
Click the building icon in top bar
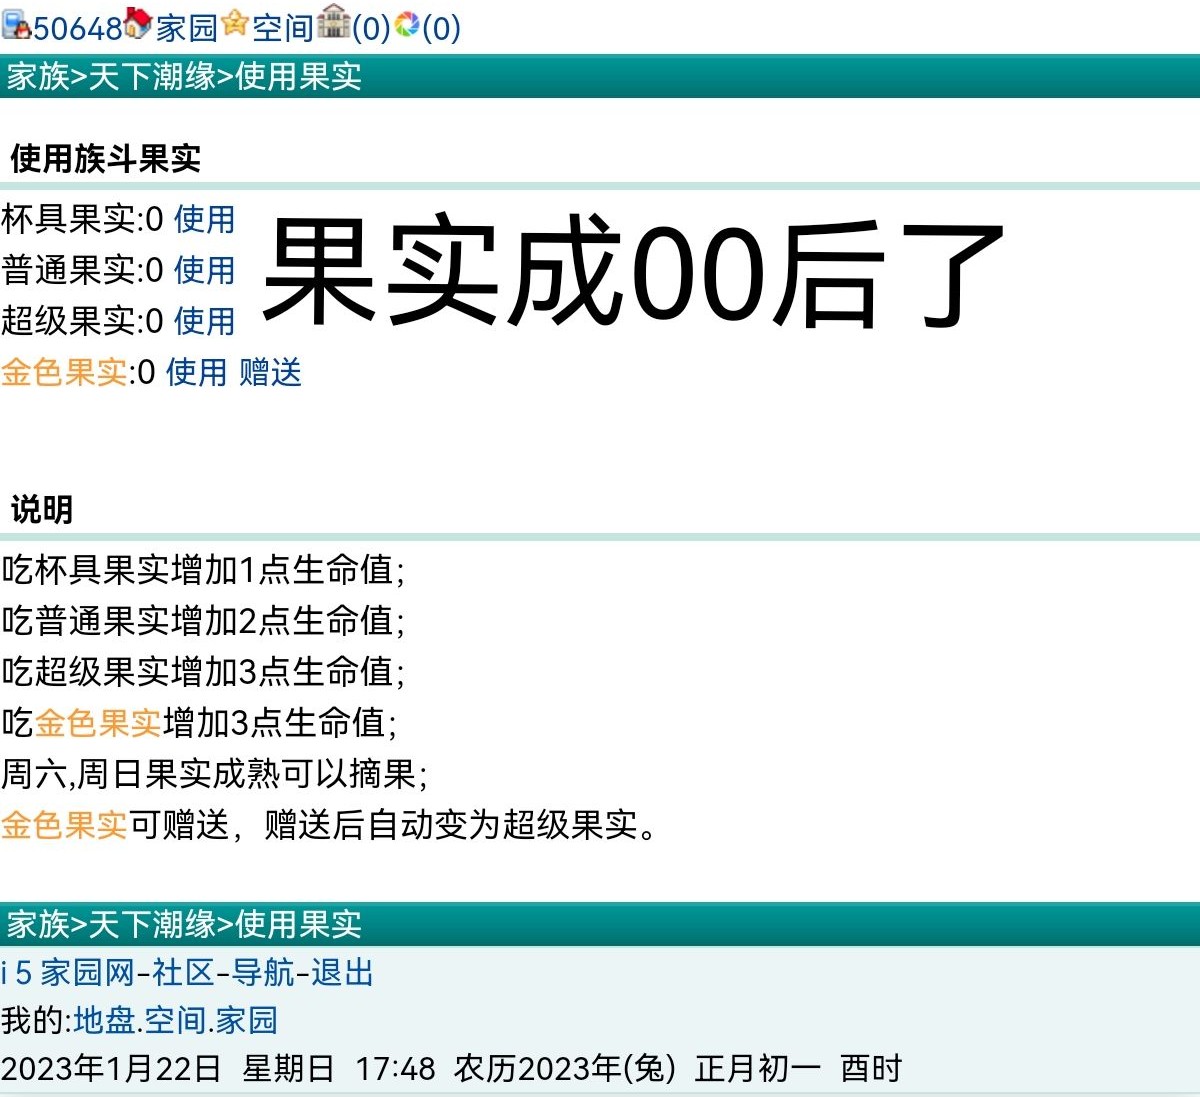[x=333, y=22]
